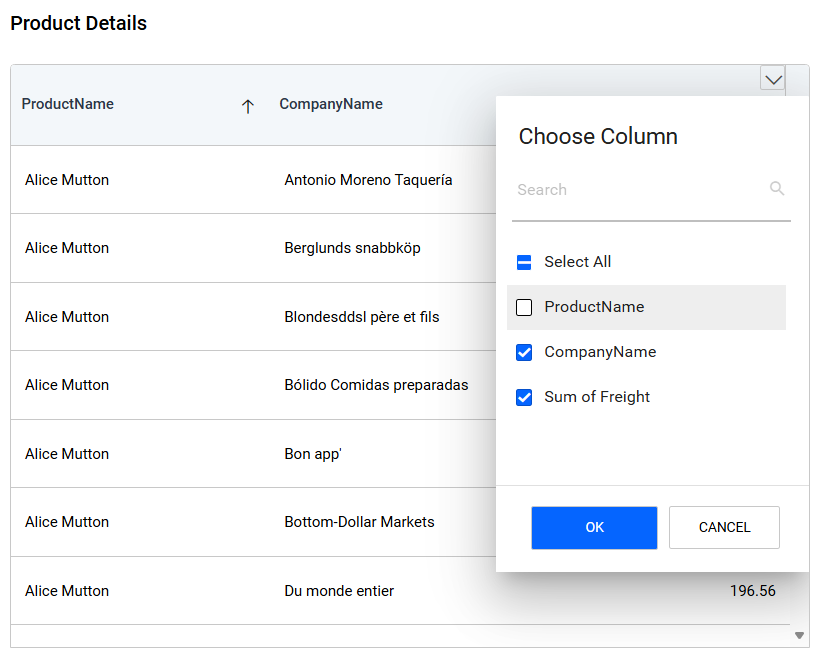Screen dimensions: 822x652
Task: Click the Bottom-Dollar Markets cell
Action: (x=359, y=522)
